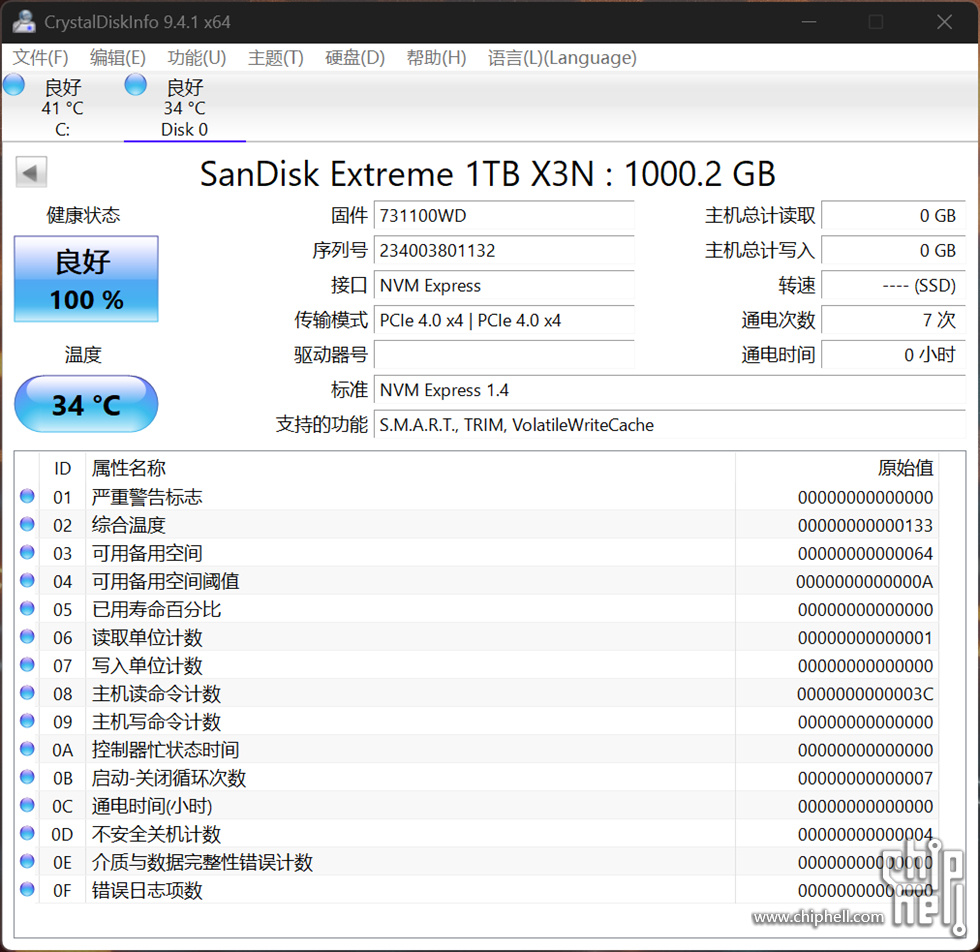Open the 编辑(E) menu
980x952 pixels.
coord(118,58)
